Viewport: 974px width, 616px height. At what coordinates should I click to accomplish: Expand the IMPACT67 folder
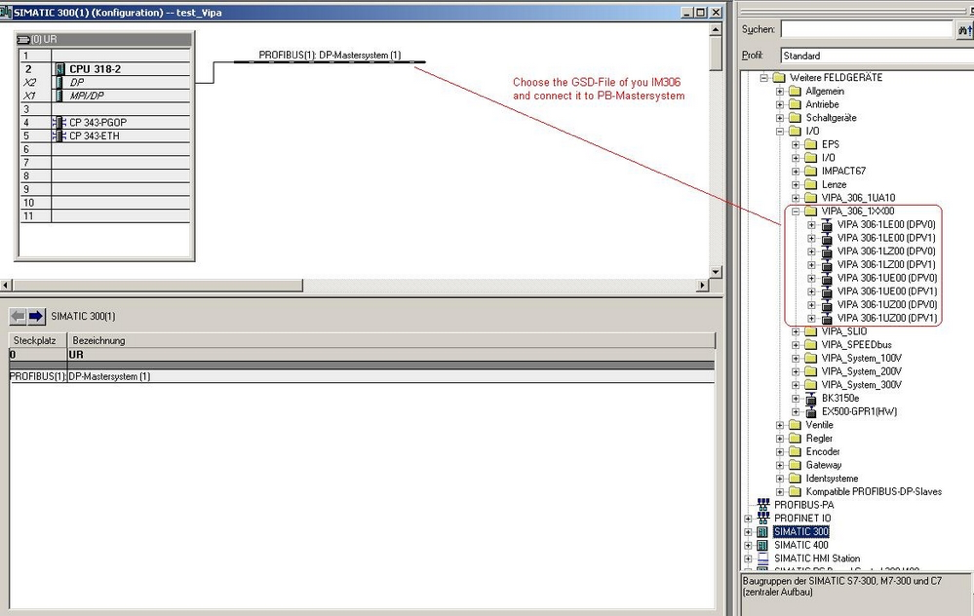tap(796, 171)
